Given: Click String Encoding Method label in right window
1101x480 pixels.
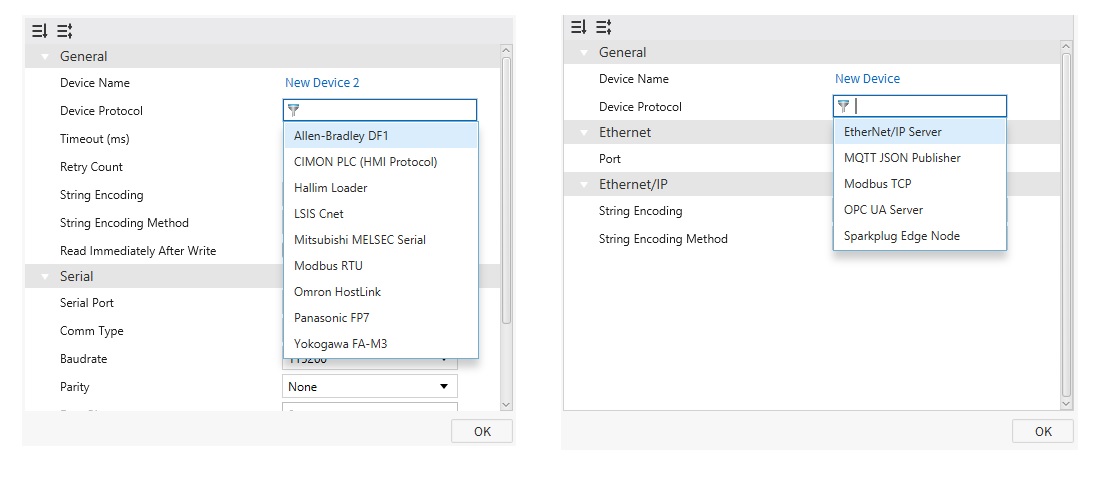Looking at the screenshot, I should [x=663, y=239].
